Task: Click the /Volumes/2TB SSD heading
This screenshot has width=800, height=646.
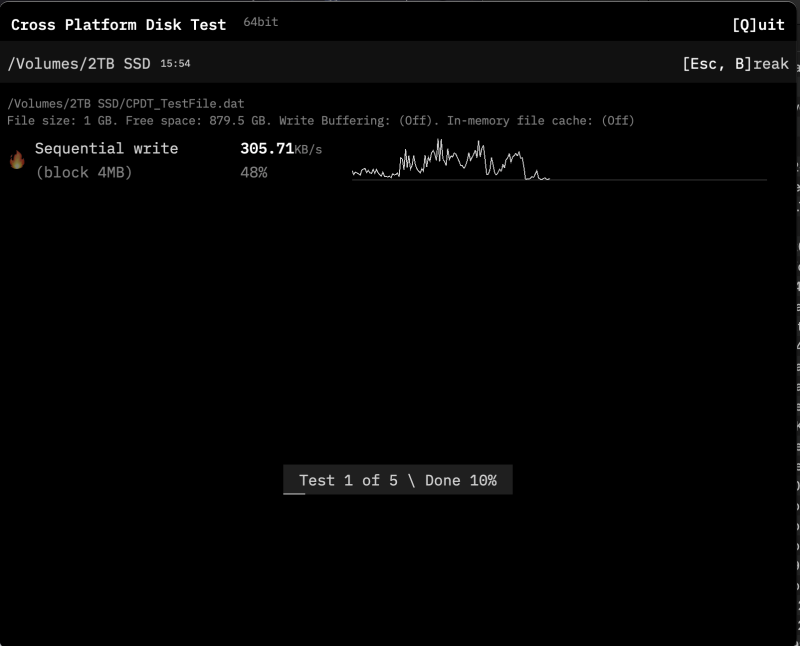Action: tap(79, 64)
